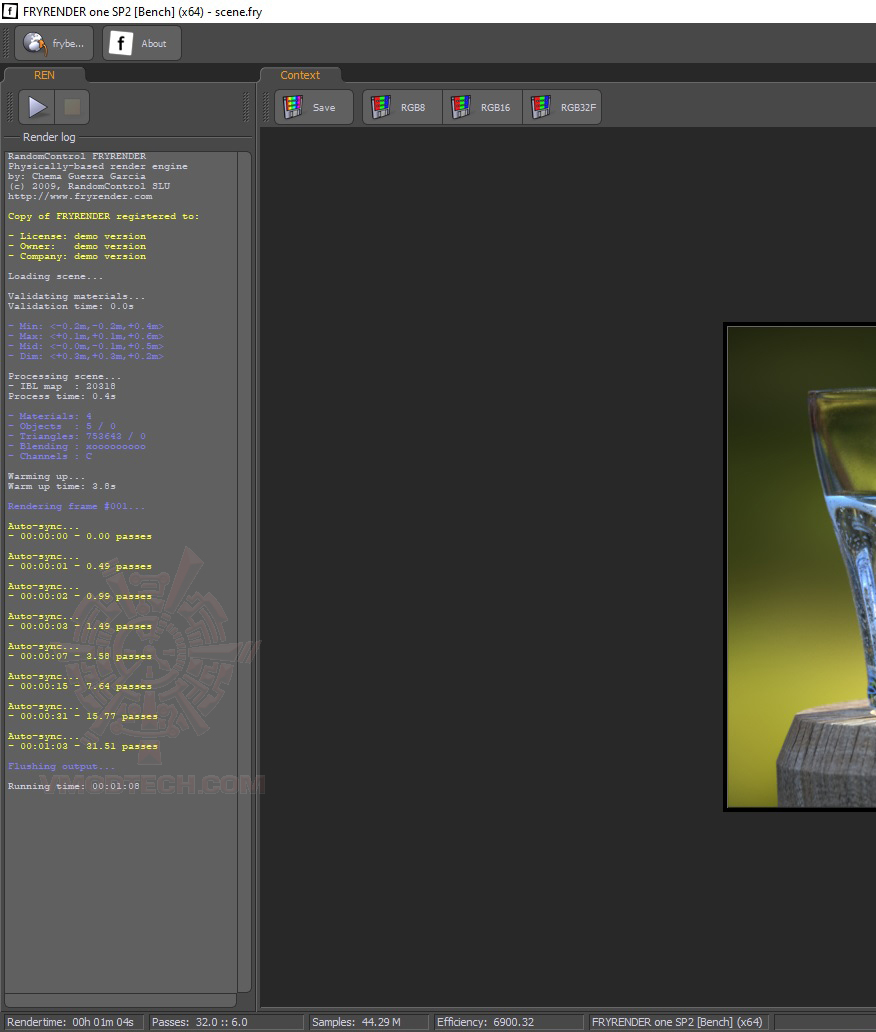Screen dimensions: 876x1032
Task: Click the FRYRENDER one SP2 status label
Action: pyautogui.click(x=677, y=1022)
